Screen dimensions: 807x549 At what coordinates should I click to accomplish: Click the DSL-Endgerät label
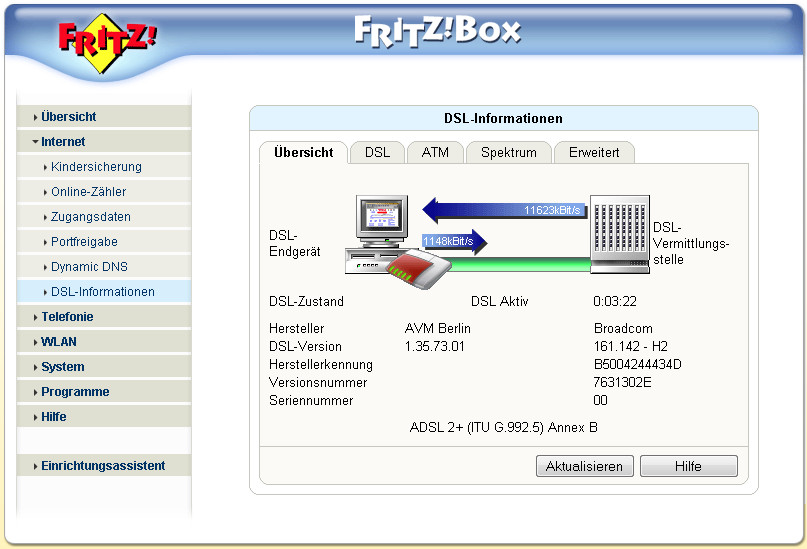pyautogui.click(x=294, y=243)
